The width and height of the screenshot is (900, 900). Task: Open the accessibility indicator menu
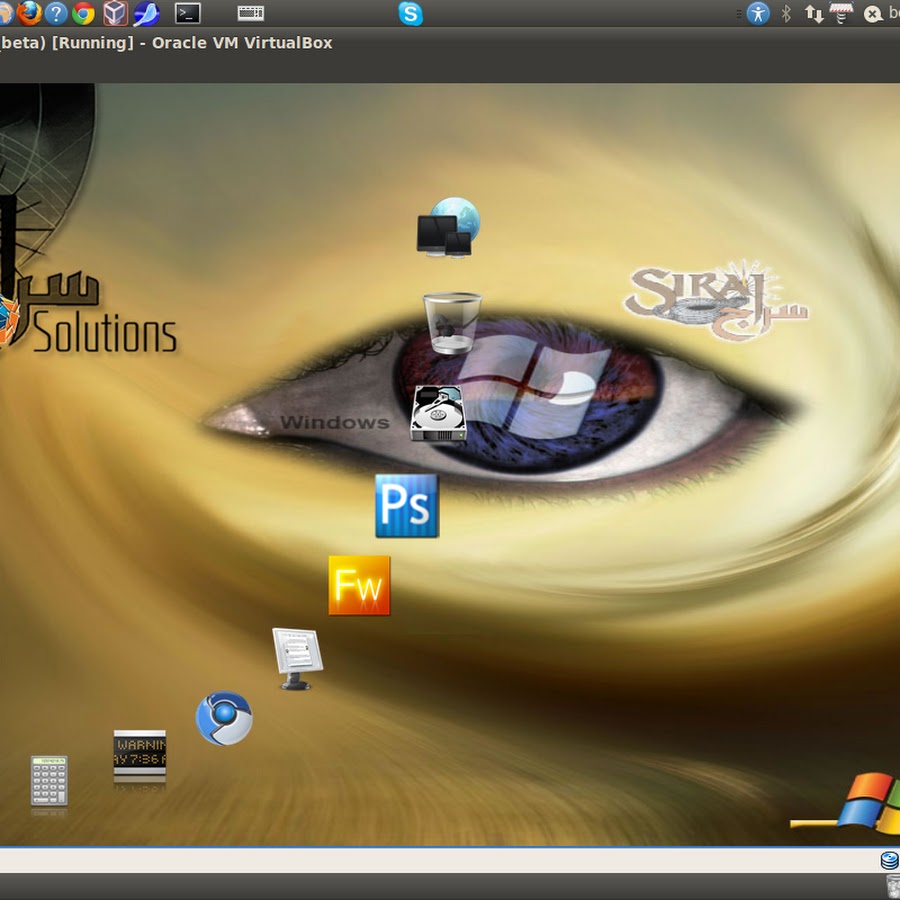[759, 13]
